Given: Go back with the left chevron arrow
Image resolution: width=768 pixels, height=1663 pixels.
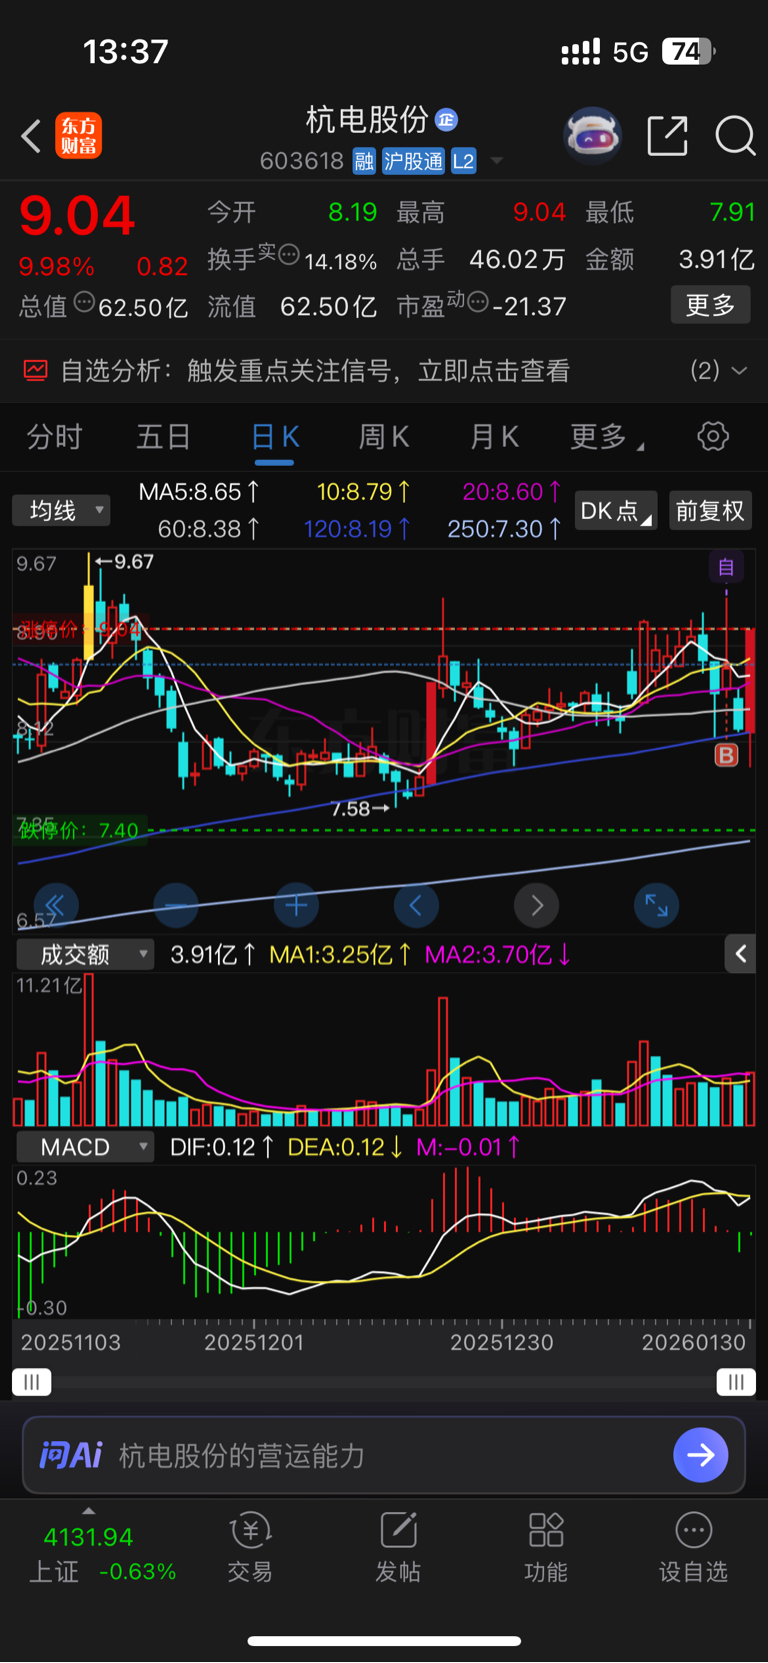Looking at the screenshot, I should [31, 136].
